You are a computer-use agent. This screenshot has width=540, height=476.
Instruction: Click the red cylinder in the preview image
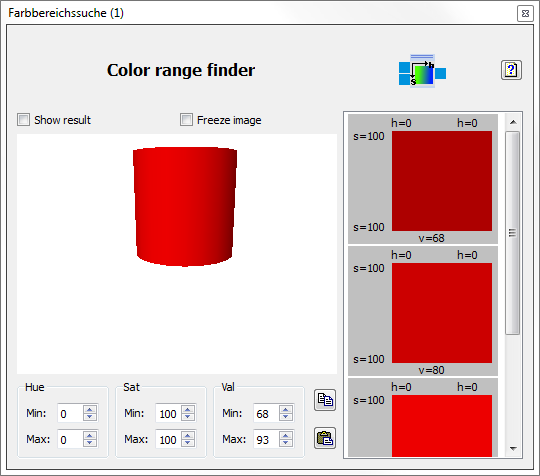(185, 207)
